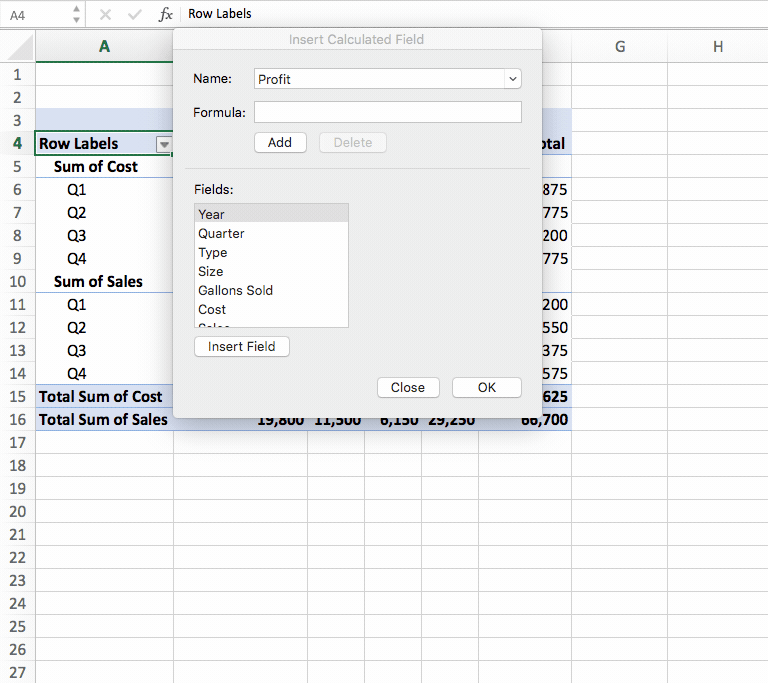
Task: Choose Cost in the Fields list
Action: click(x=212, y=309)
